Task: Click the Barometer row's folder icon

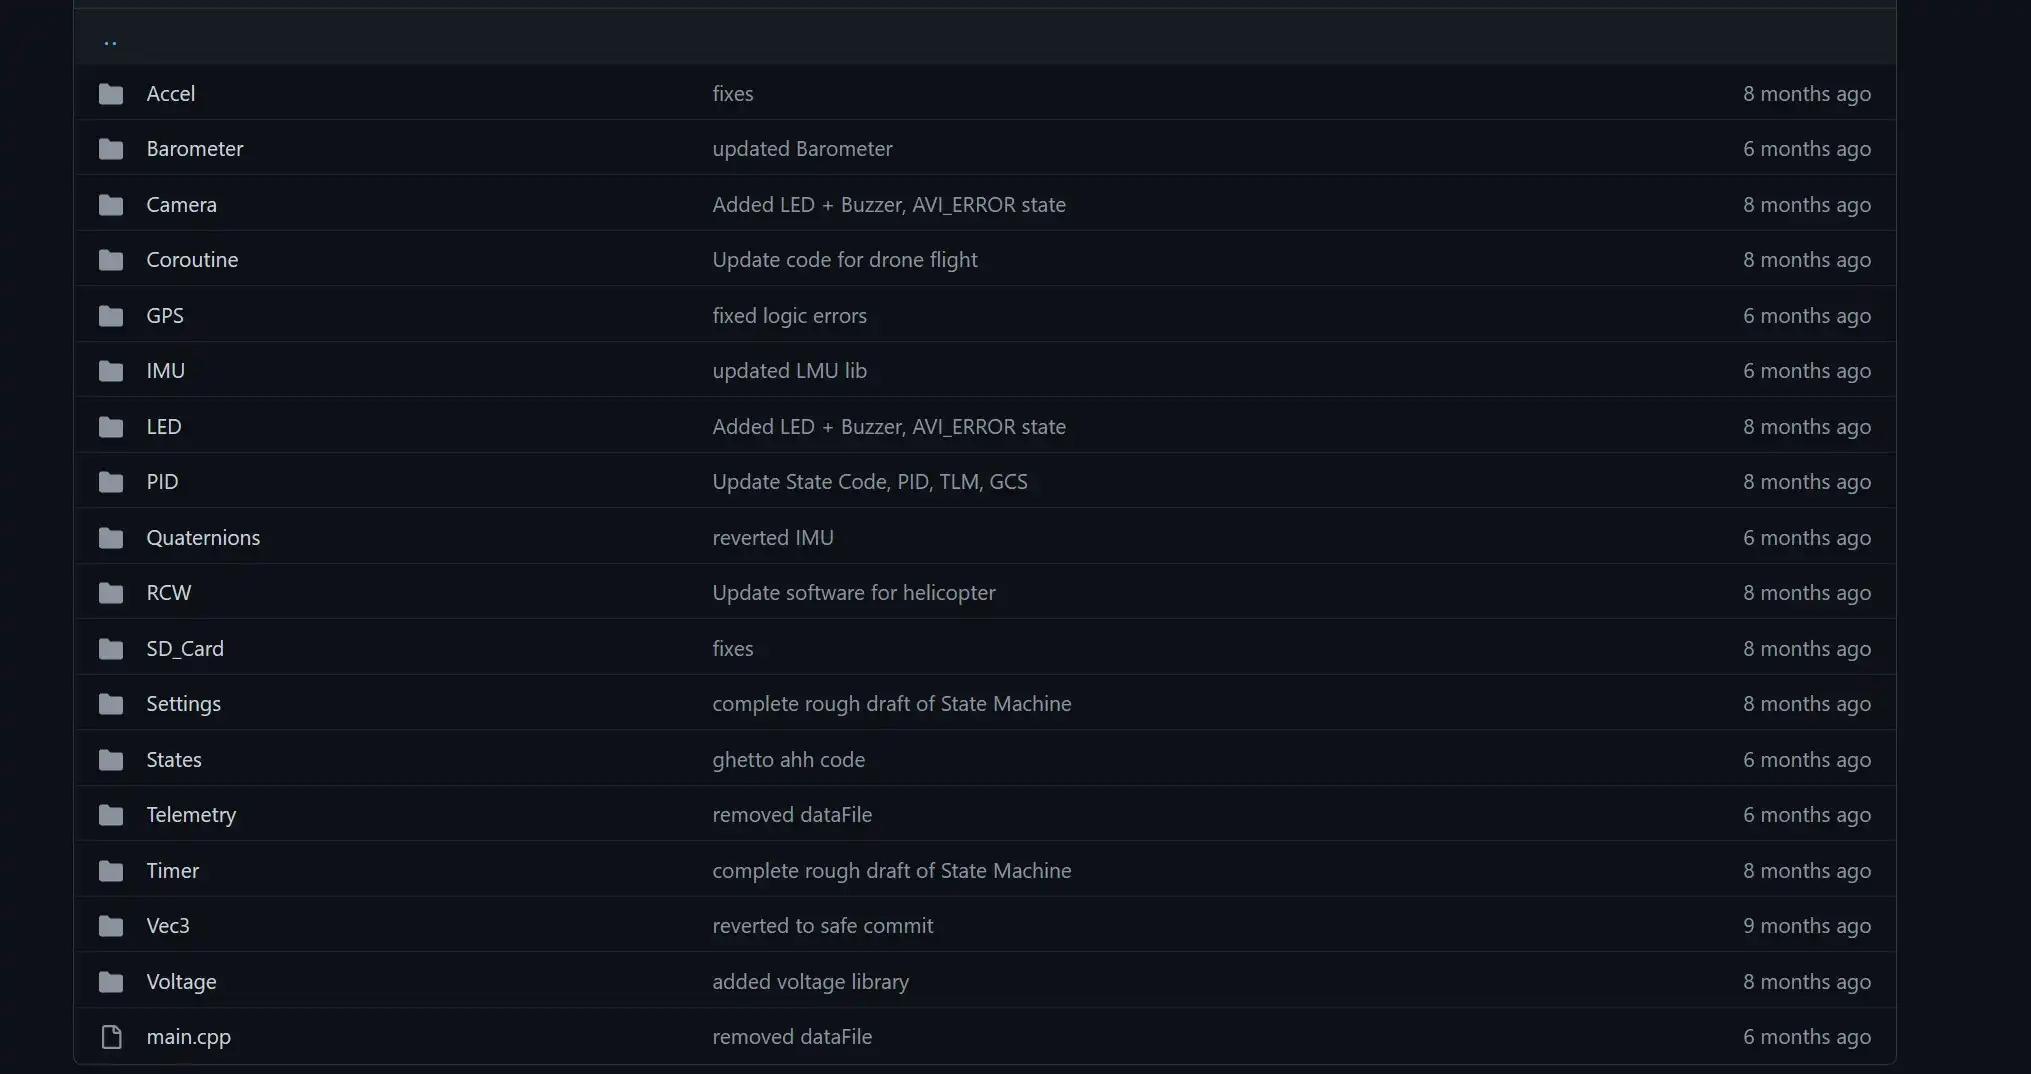Action: (111, 149)
